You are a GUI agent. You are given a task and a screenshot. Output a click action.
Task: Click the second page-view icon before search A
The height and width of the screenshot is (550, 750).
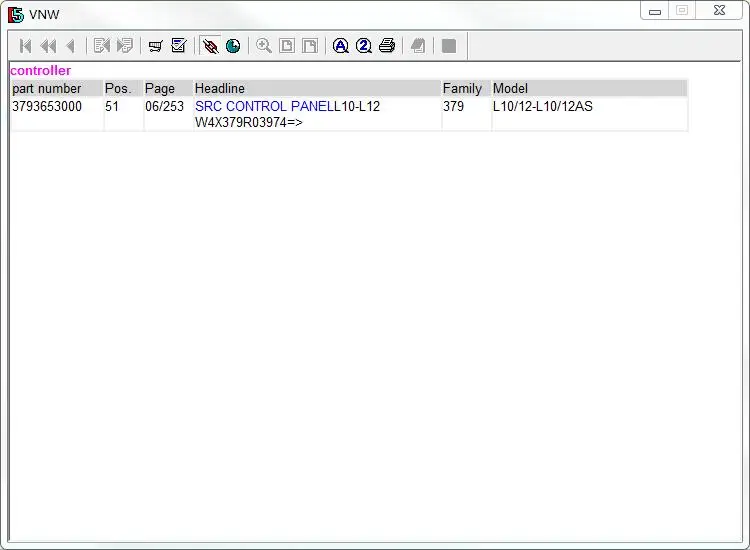310,46
